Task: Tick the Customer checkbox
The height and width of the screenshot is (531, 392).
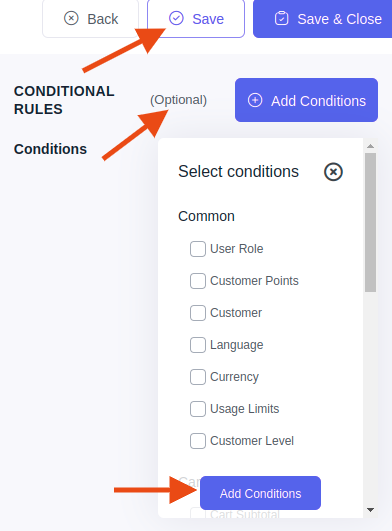Action: pos(198,313)
